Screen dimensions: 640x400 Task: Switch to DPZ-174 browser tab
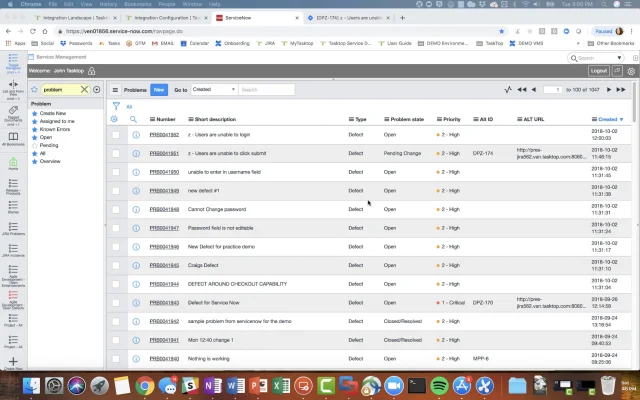coord(349,18)
